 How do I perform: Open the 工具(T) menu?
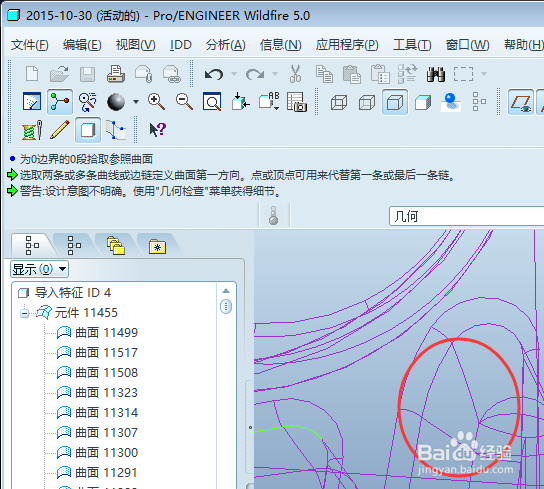click(412, 45)
